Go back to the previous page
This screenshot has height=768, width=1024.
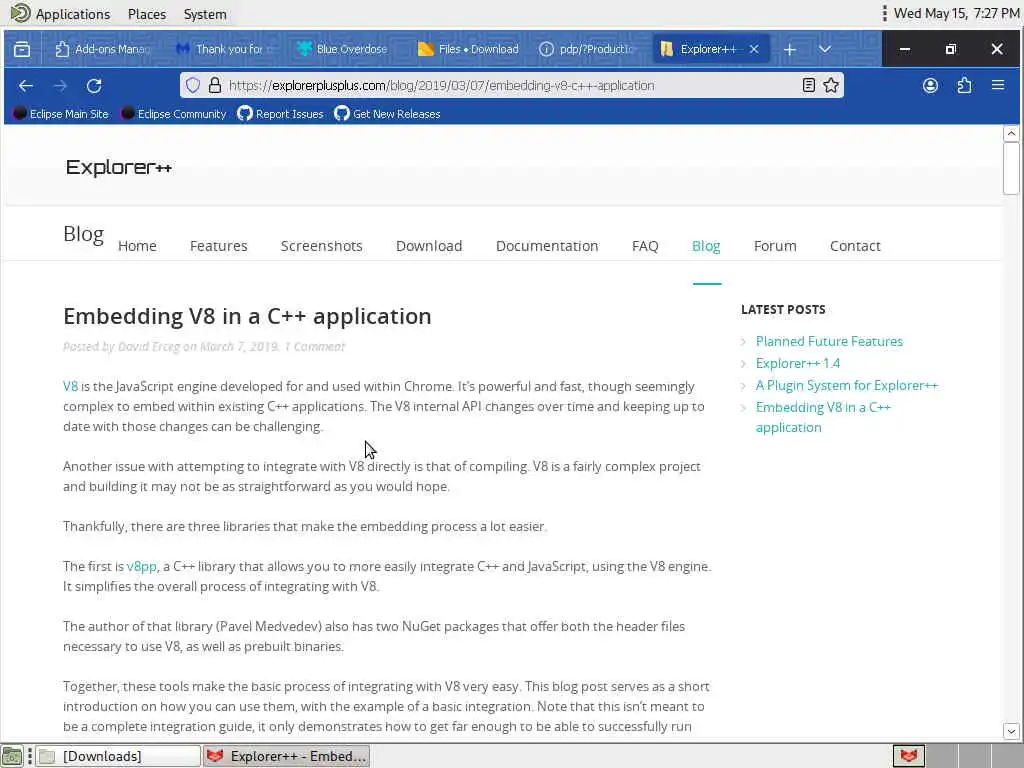[x=26, y=86]
